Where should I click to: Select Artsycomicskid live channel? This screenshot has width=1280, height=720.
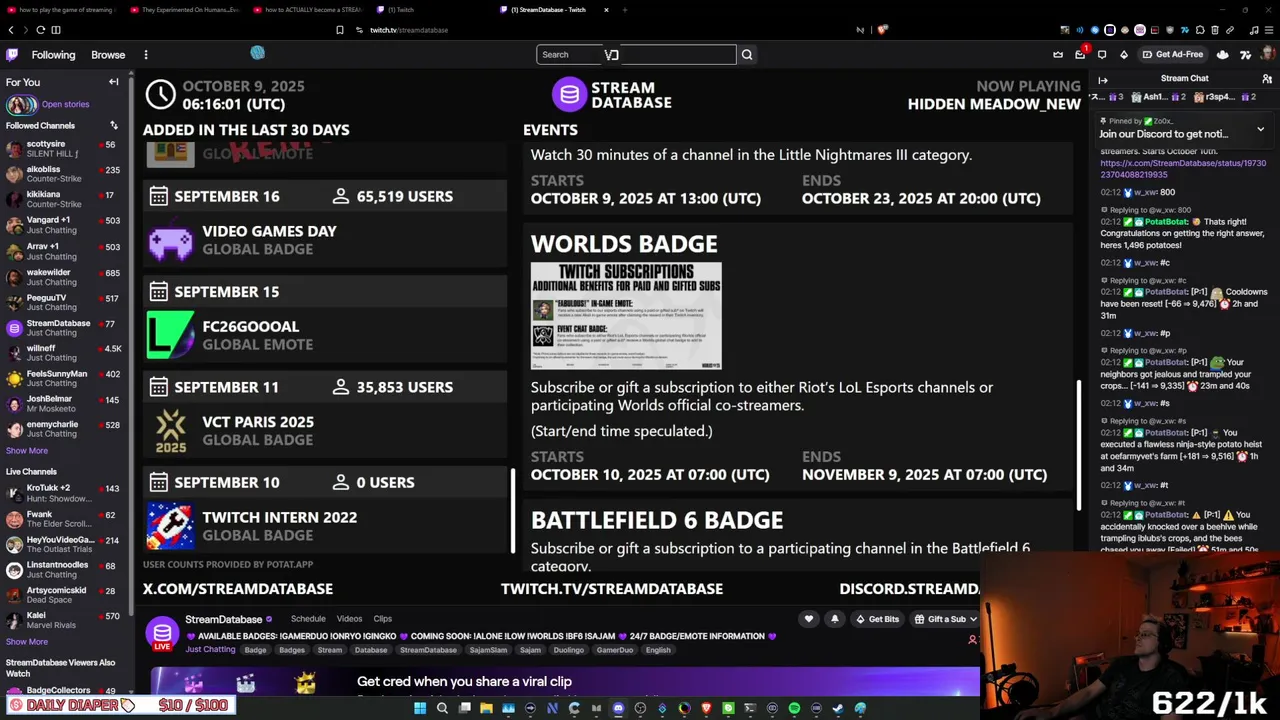pos(65,595)
